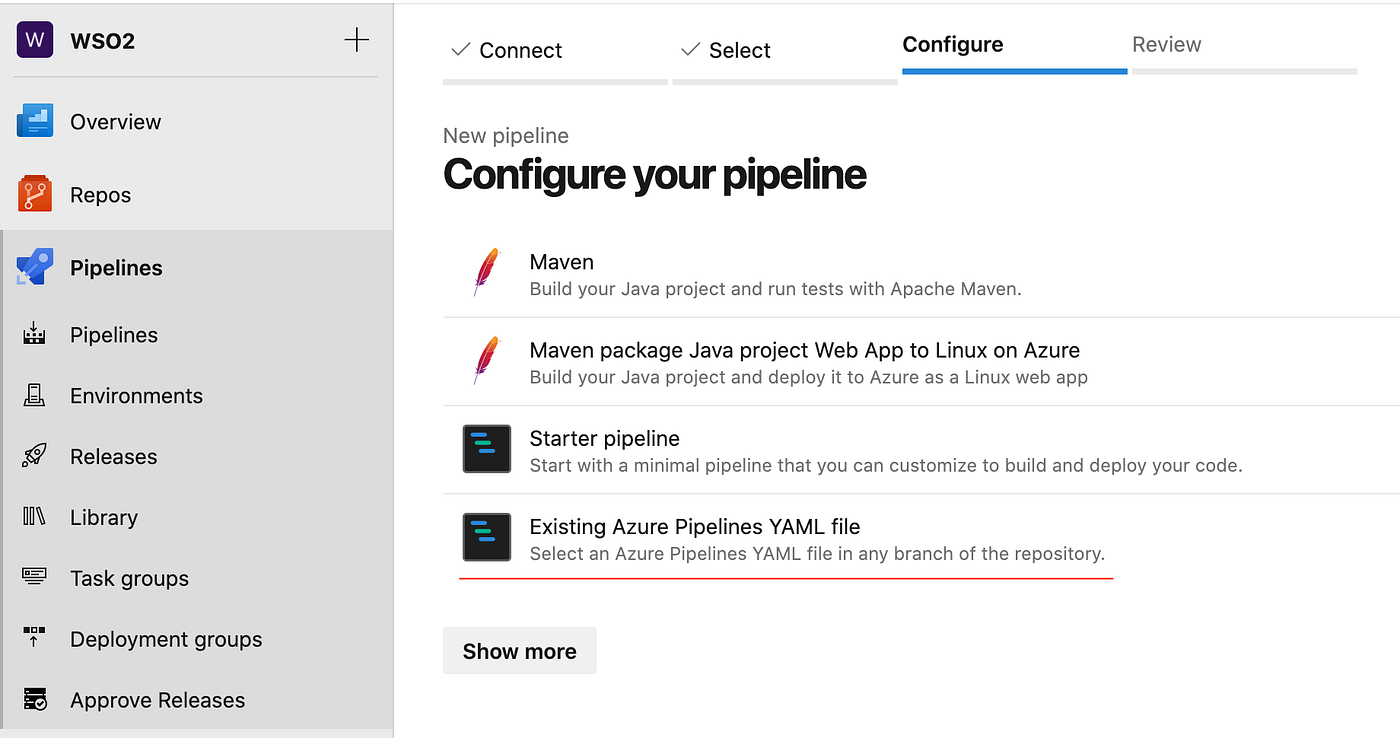The width and height of the screenshot is (1400, 738).
Task: Click the WSO2 project avatar icon
Action: pyautogui.click(x=35, y=40)
